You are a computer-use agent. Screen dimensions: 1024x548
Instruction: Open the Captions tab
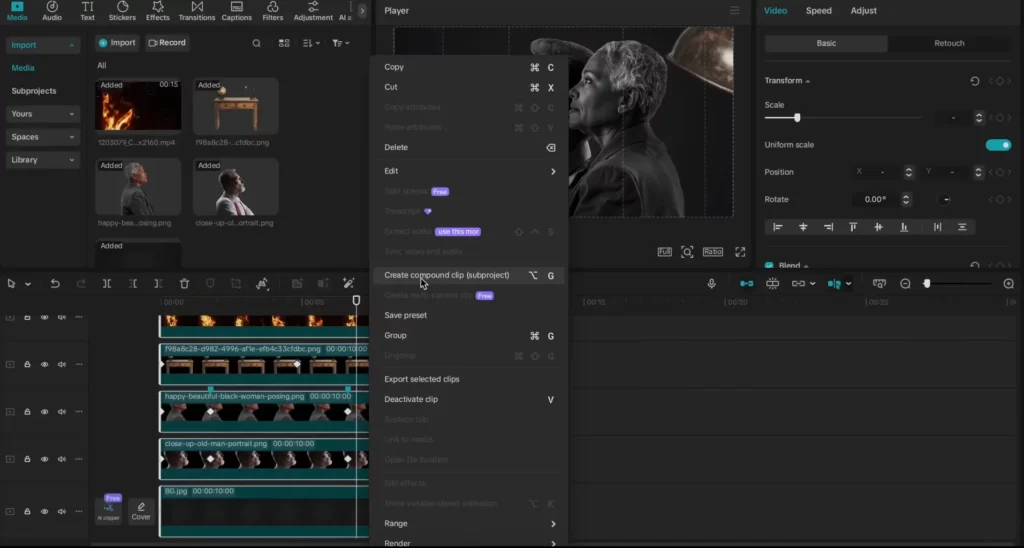click(236, 11)
